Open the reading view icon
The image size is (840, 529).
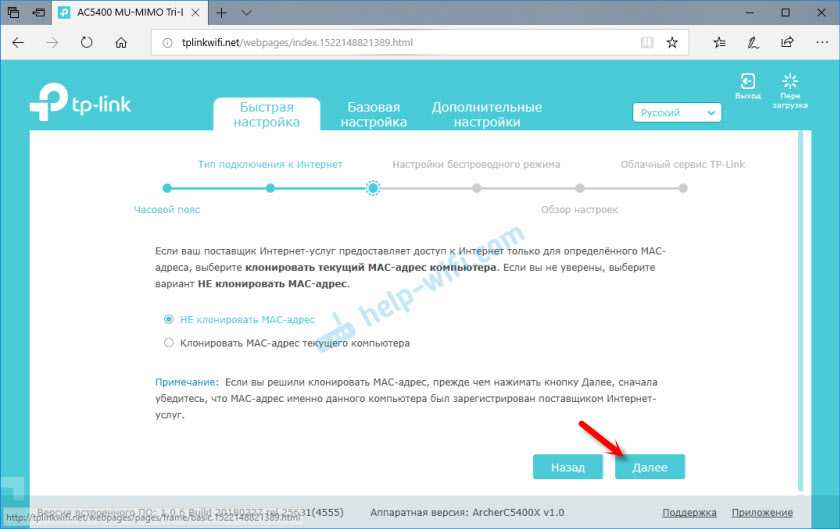tap(648, 43)
